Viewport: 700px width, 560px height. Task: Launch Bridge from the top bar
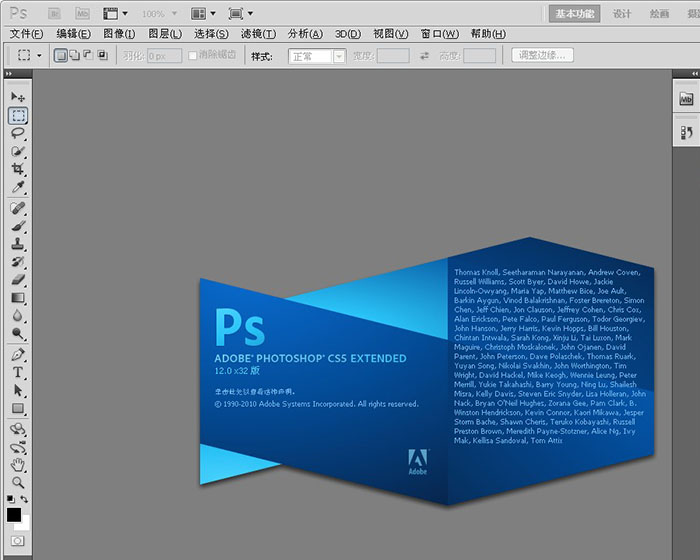tap(54, 14)
